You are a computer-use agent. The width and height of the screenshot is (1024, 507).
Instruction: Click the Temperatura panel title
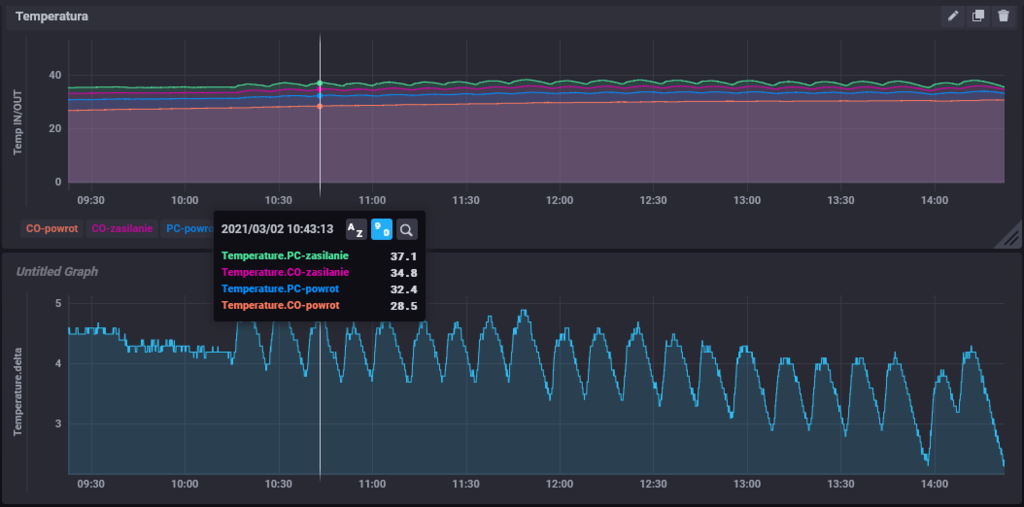click(x=52, y=16)
